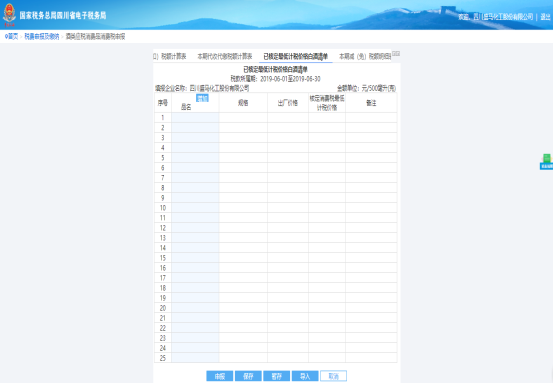Click the 序号 column header
This screenshot has height=384, width=553.
[163, 103]
